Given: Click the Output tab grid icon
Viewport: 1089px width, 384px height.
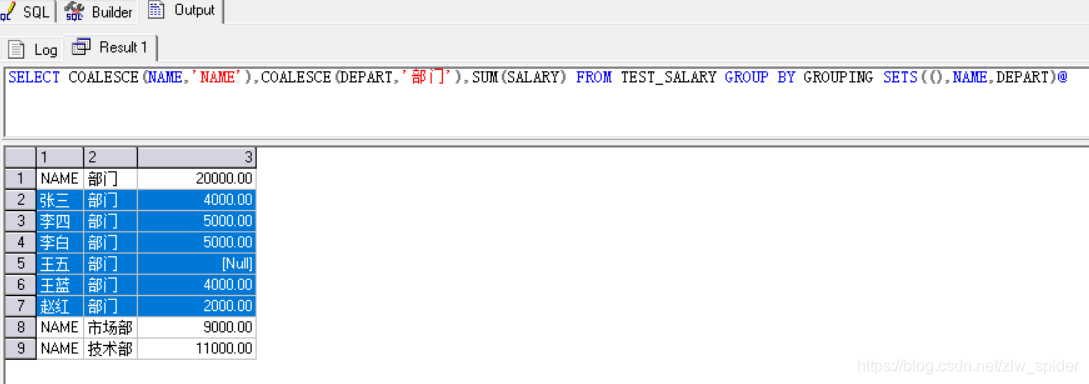Looking at the screenshot, I should point(156,10).
